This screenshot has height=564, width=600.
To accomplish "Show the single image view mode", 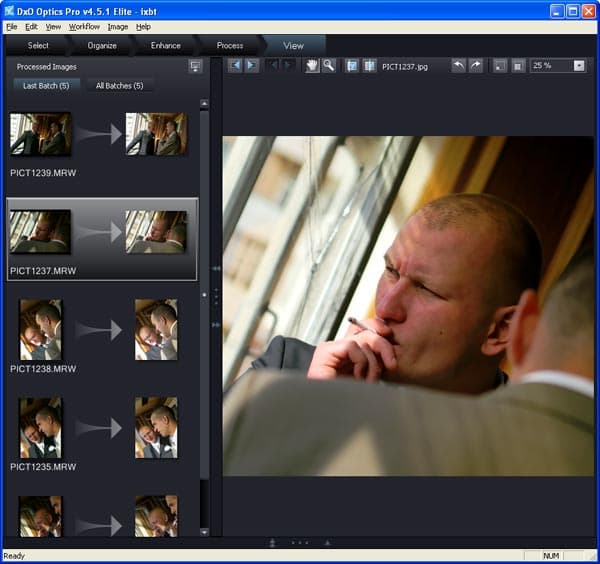I will pos(352,66).
